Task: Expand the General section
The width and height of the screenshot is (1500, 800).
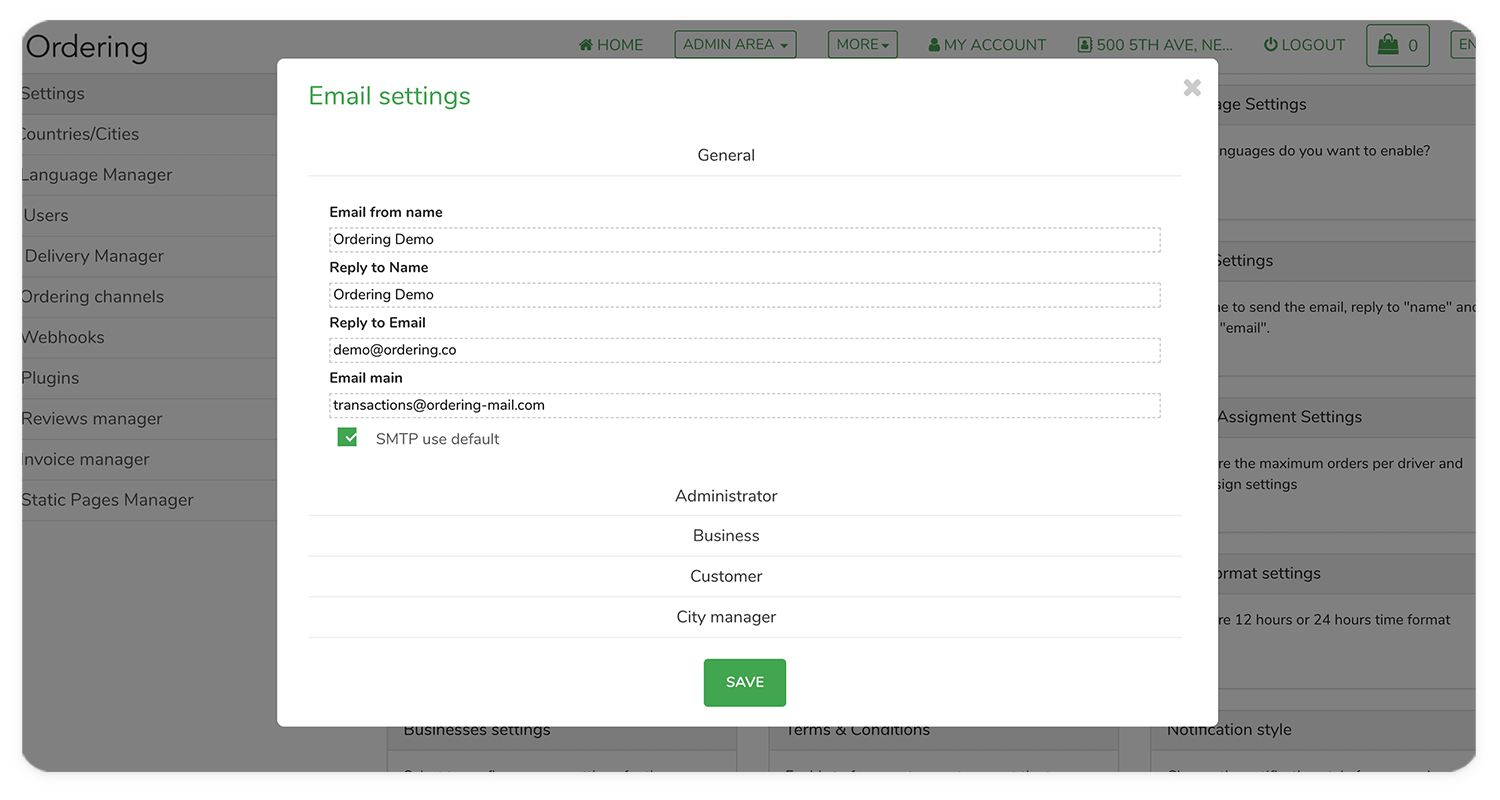Action: [745, 155]
